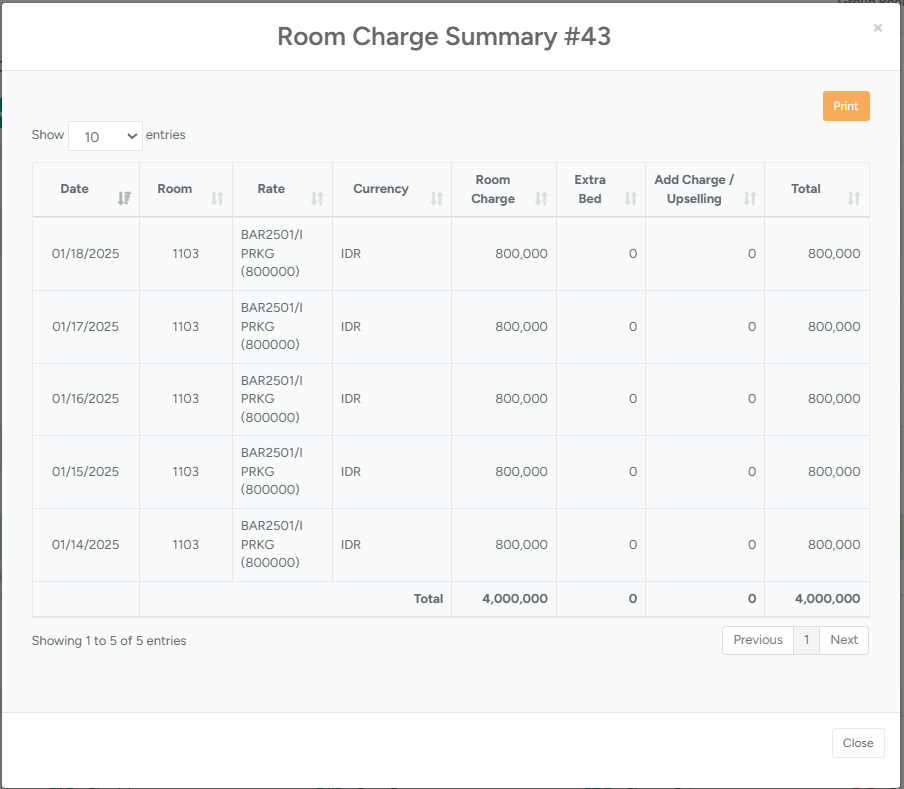Select the 01/14/2025 row date
This screenshot has width=904, height=789.
click(86, 545)
